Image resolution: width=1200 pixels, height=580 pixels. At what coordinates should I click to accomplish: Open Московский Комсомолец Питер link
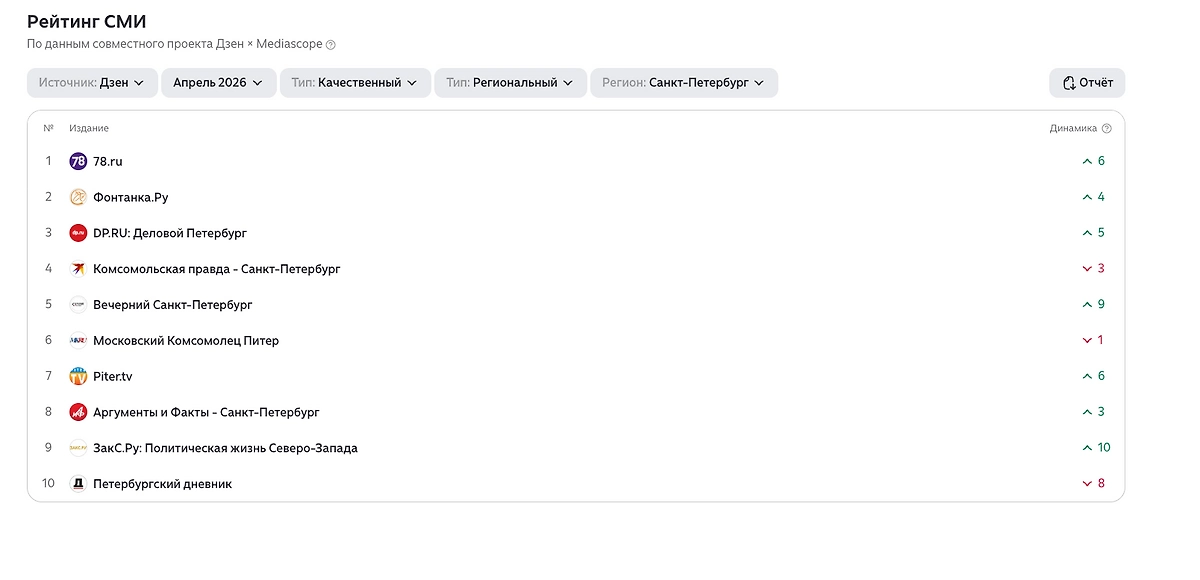pyautogui.click(x=186, y=341)
